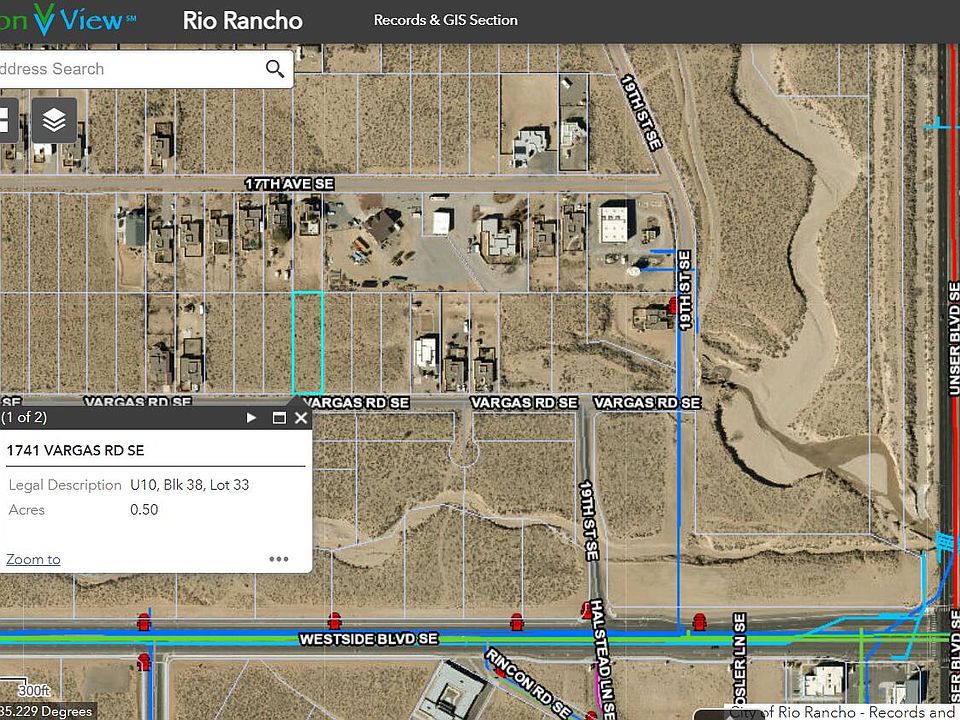960x720 pixels.
Task: Click the Records & GIS Section heading
Action: pyautogui.click(x=446, y=20)
